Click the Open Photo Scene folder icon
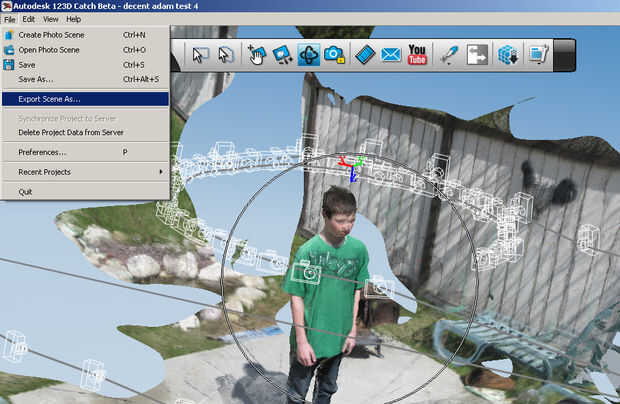620x404 pixels. [x=9, y=50]
